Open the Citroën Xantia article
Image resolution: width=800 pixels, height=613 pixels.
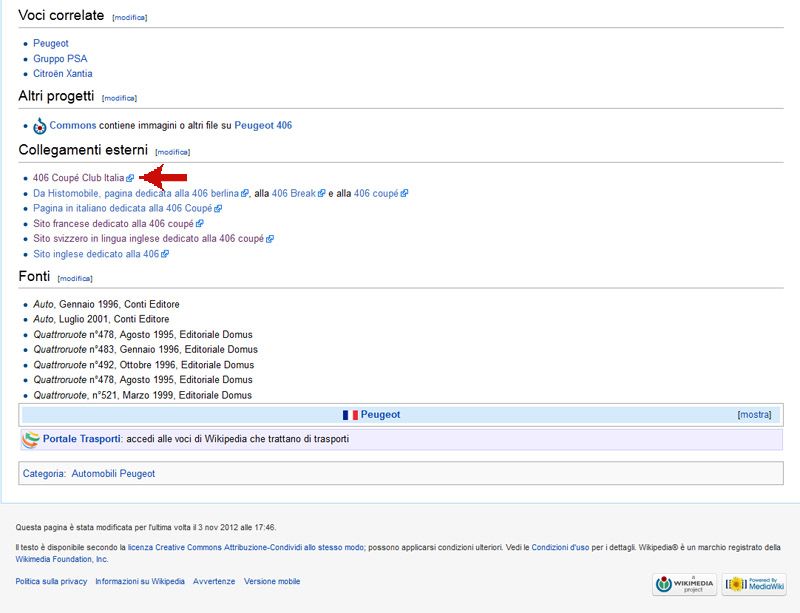pos(63,74)
